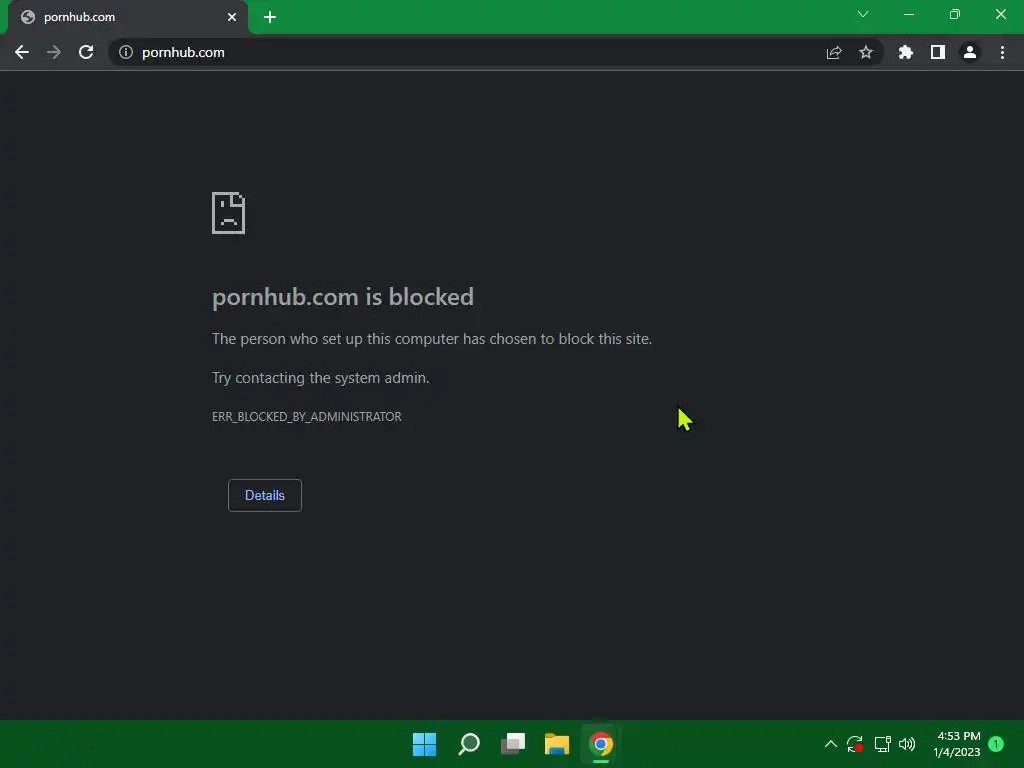Image resolution: width=1024 pixels, height=768 pixels.
Task: Open File Explorer from taskbar
Action: pos(557,744)
